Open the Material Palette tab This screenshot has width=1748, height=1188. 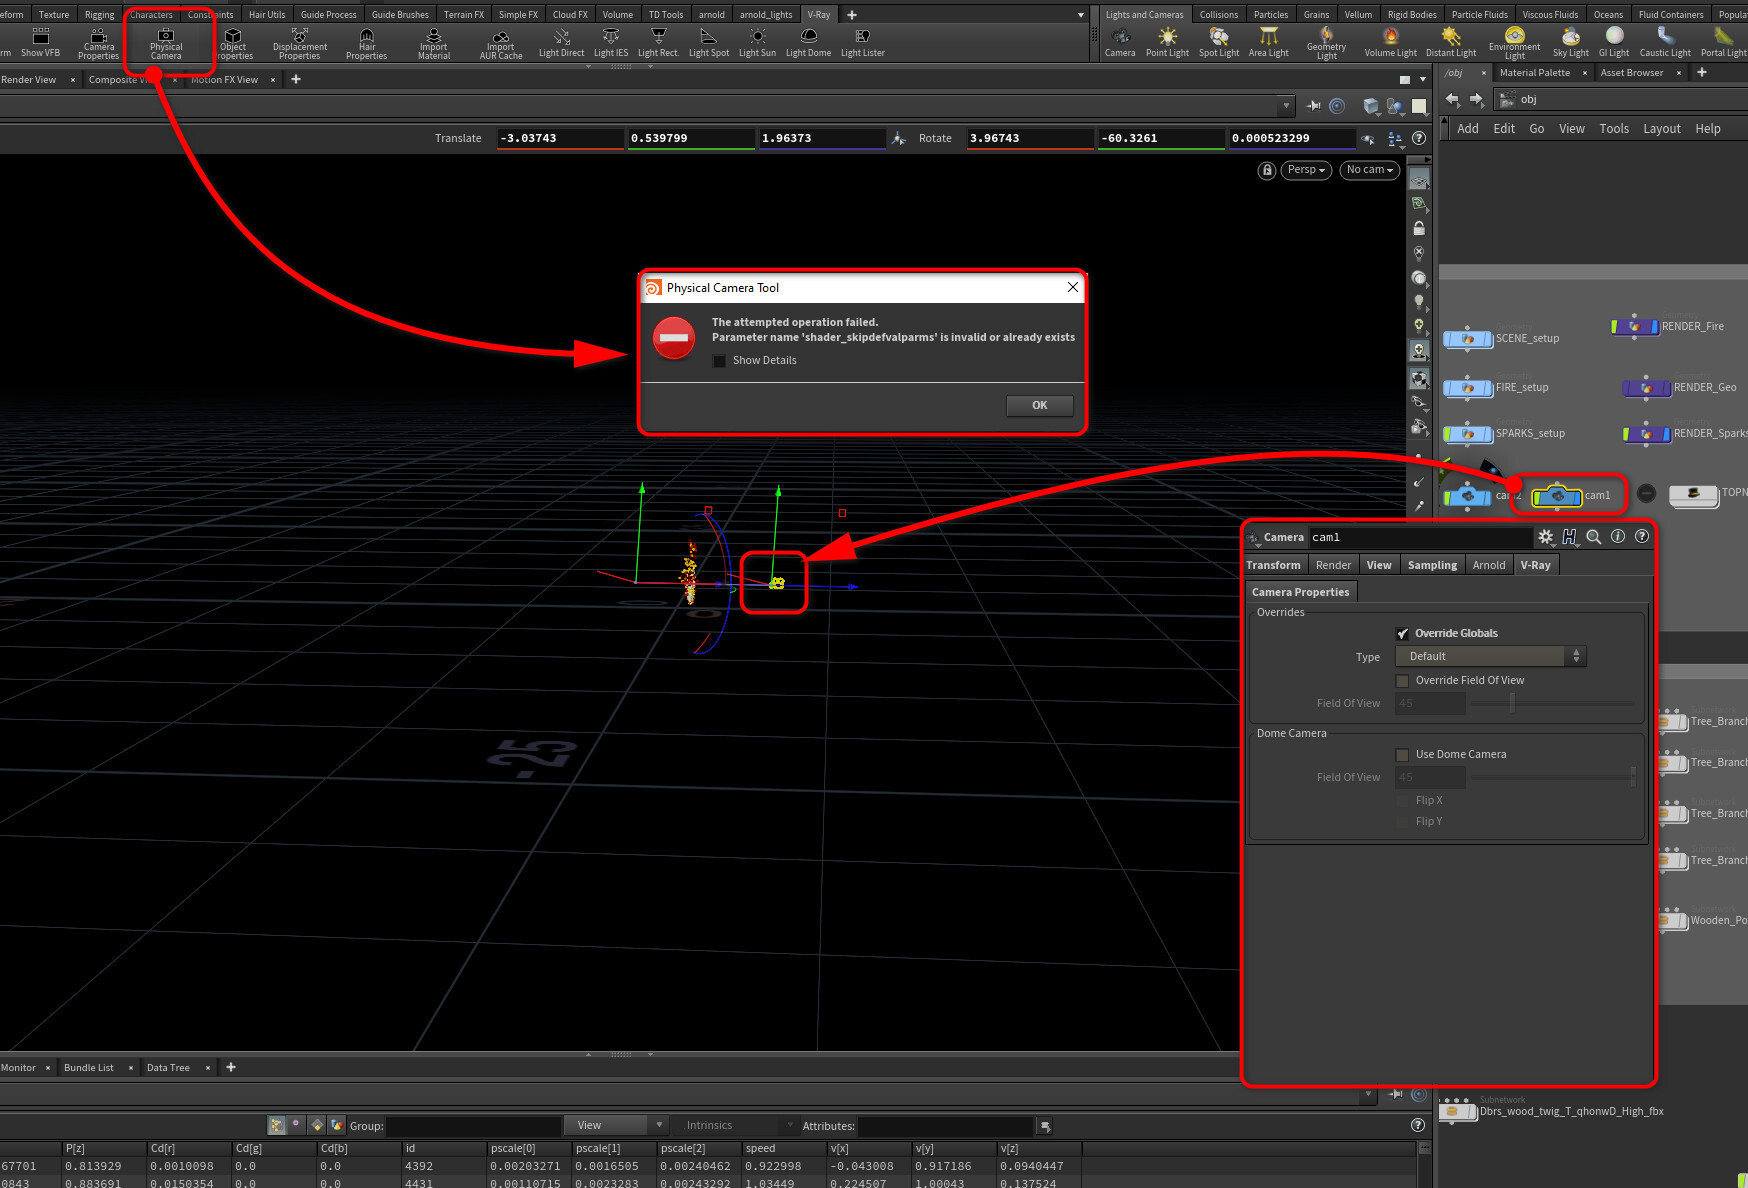(1534, 73)
